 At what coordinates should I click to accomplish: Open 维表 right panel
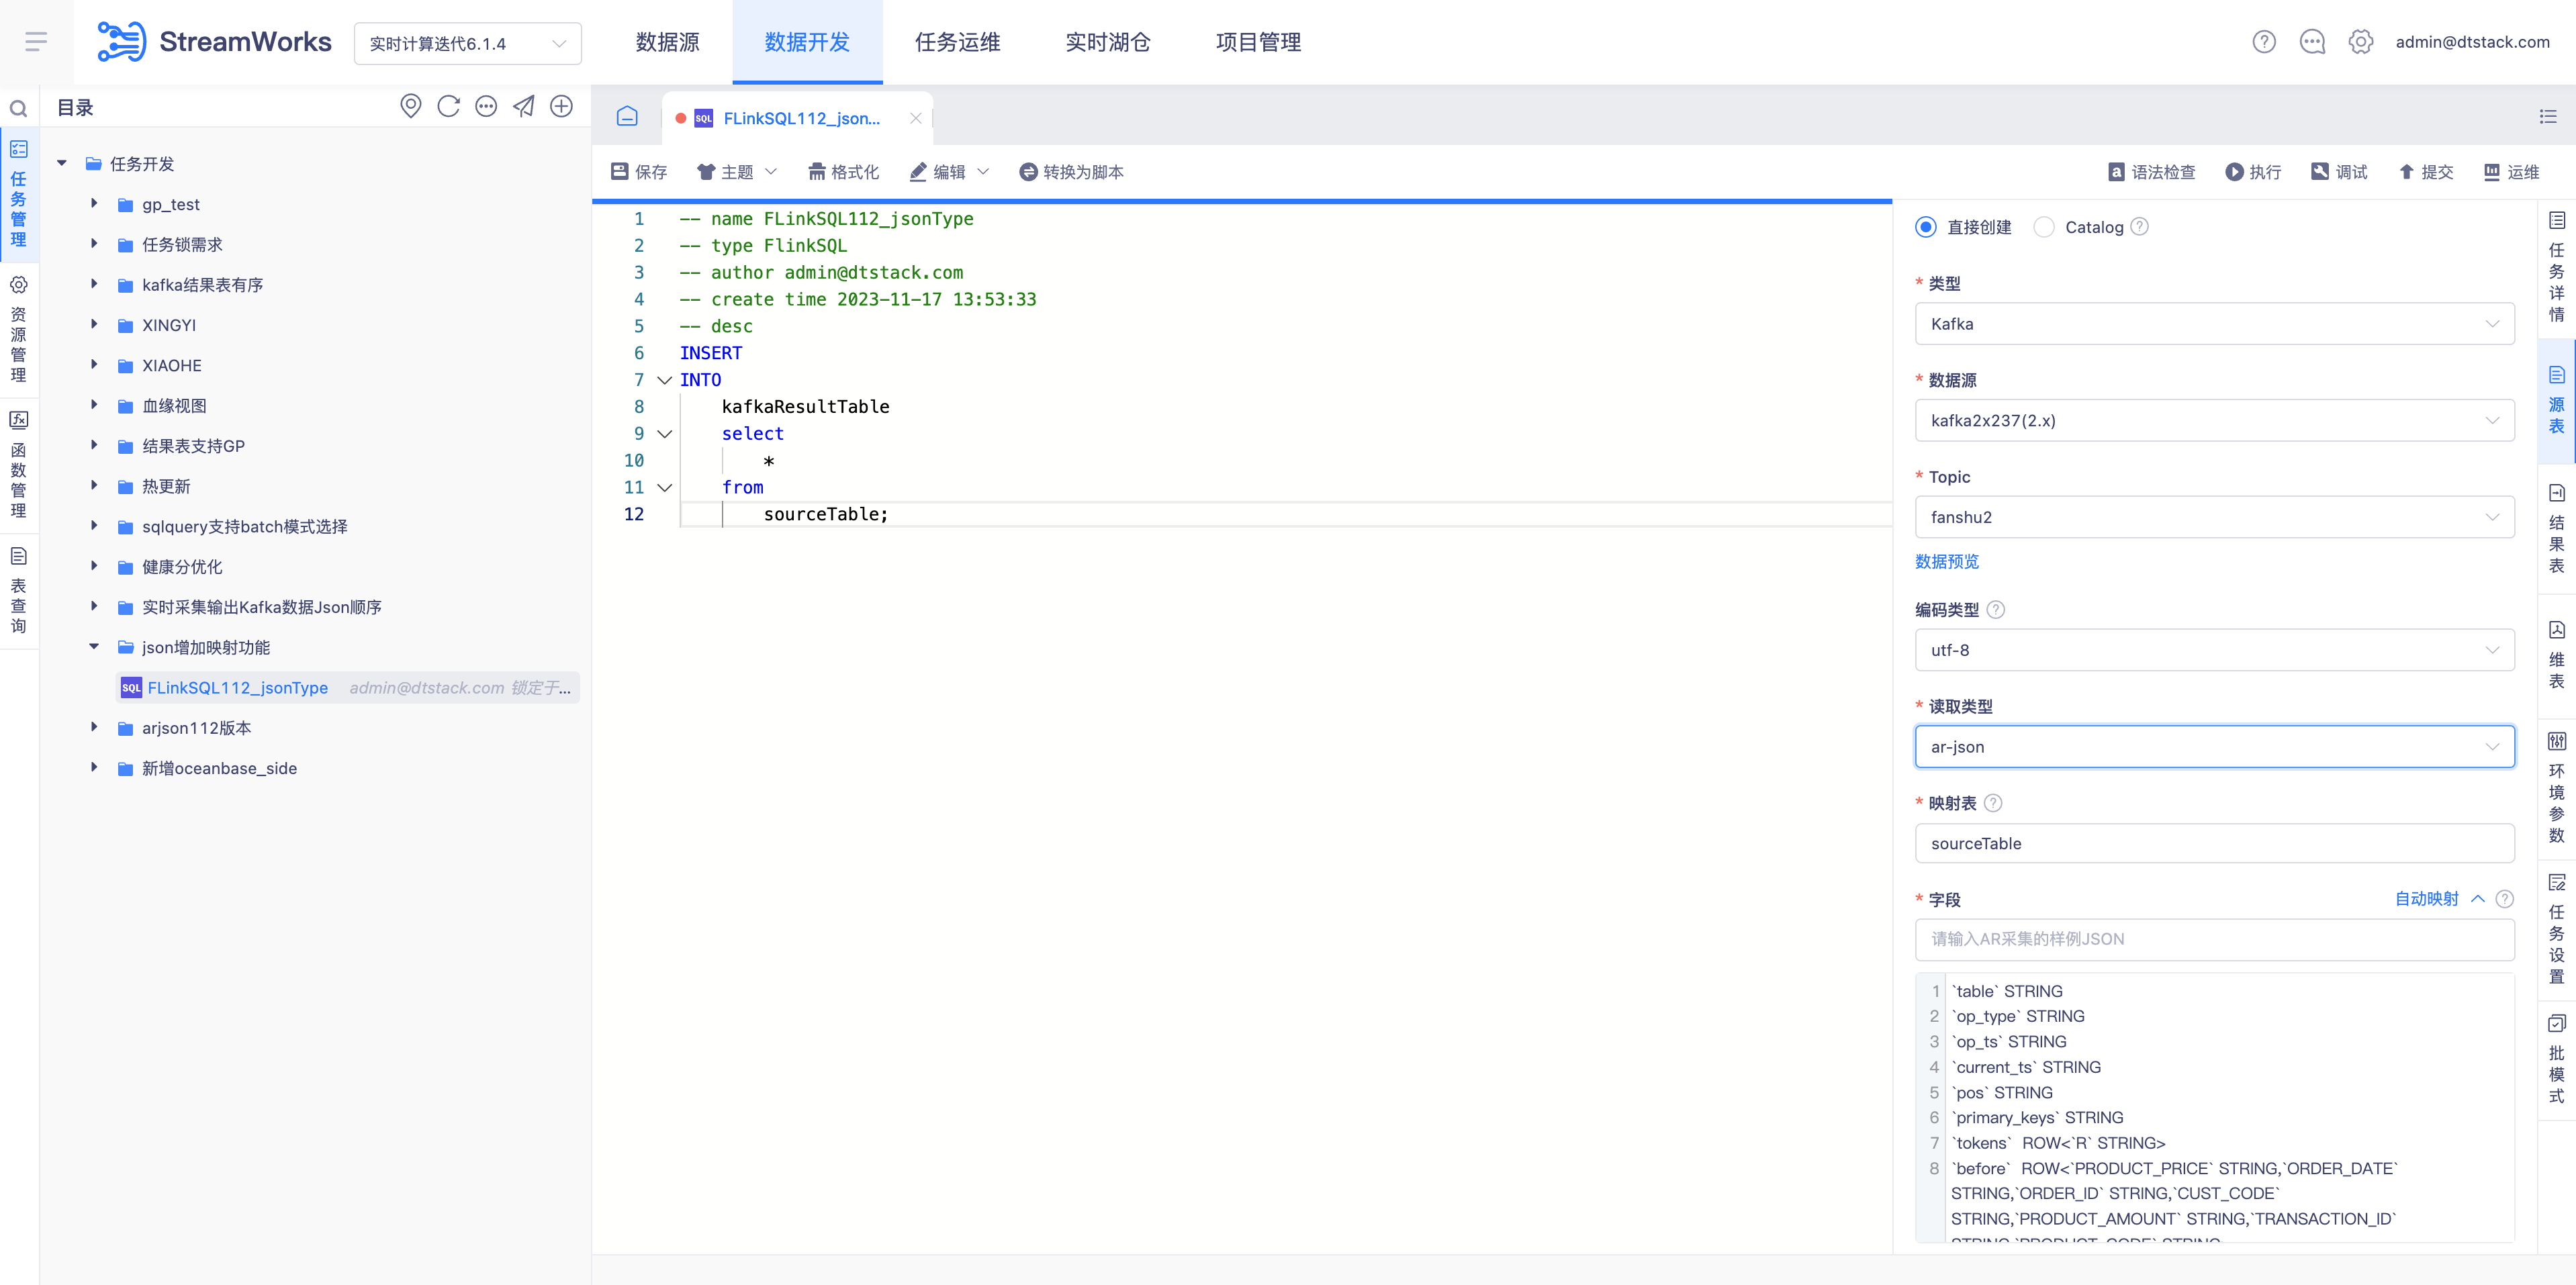(x=2557, y=655)
